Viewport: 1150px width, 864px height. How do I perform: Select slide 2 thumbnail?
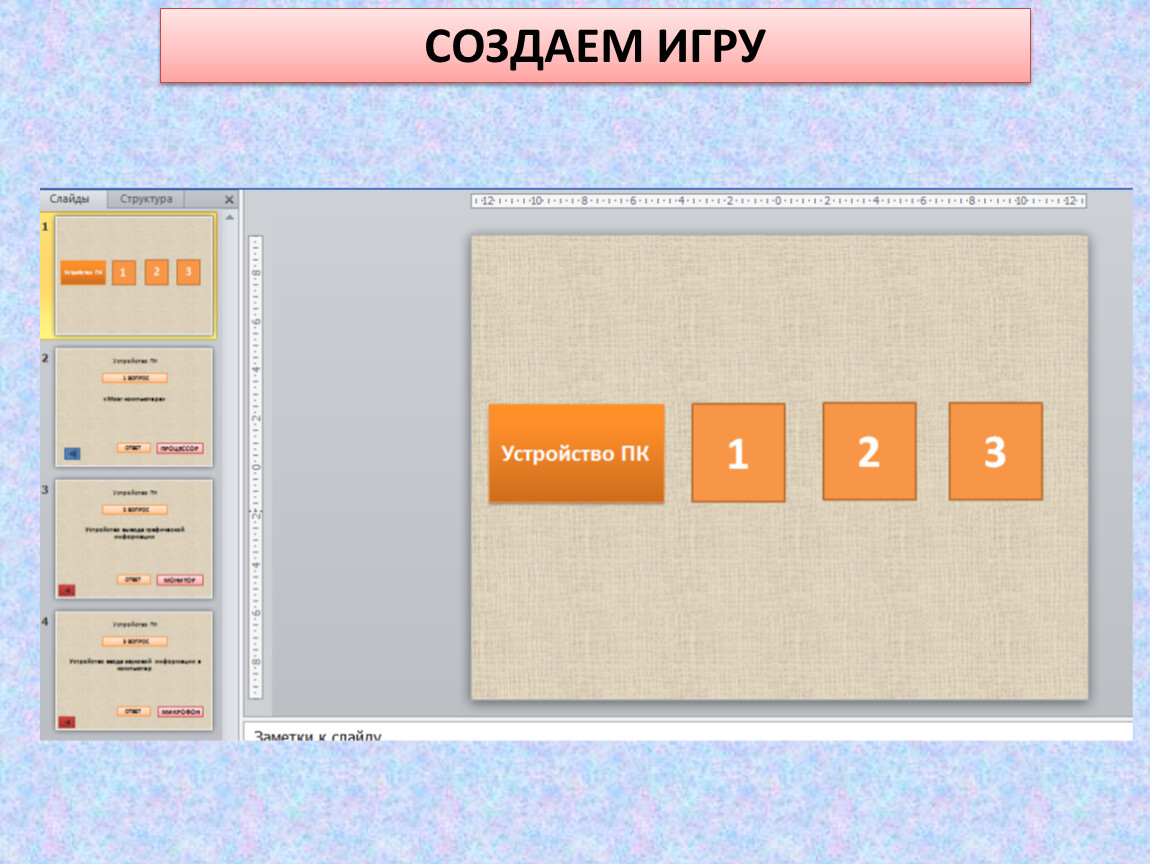click(x=134, y=407)
